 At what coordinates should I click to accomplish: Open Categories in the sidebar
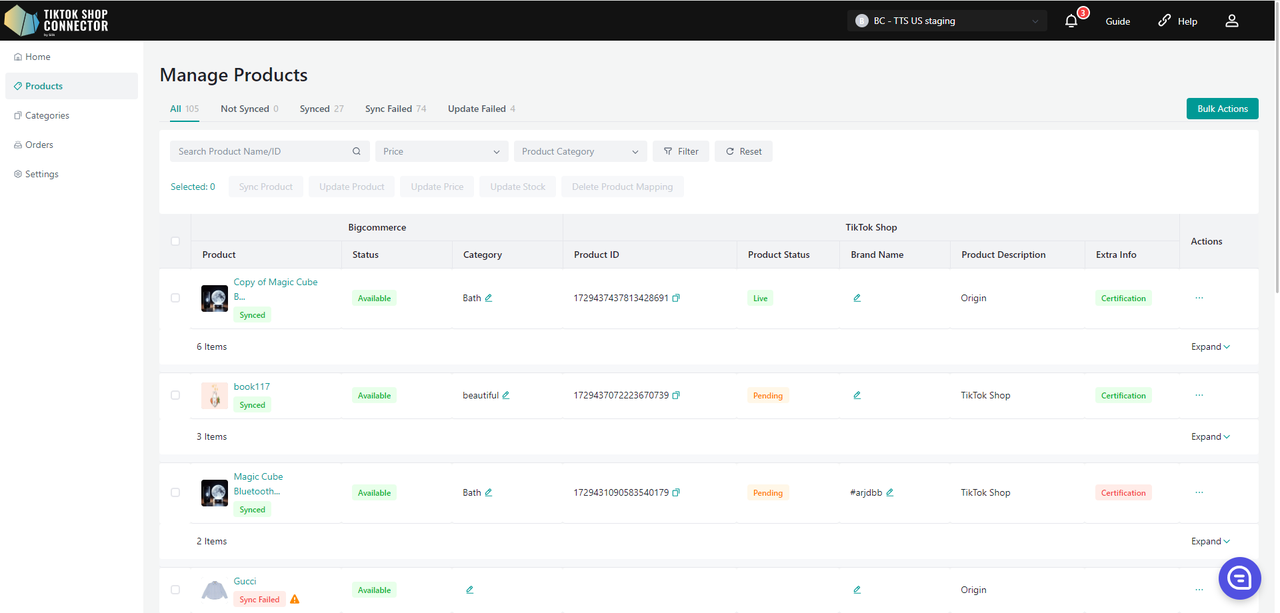(x=71, y=115)
